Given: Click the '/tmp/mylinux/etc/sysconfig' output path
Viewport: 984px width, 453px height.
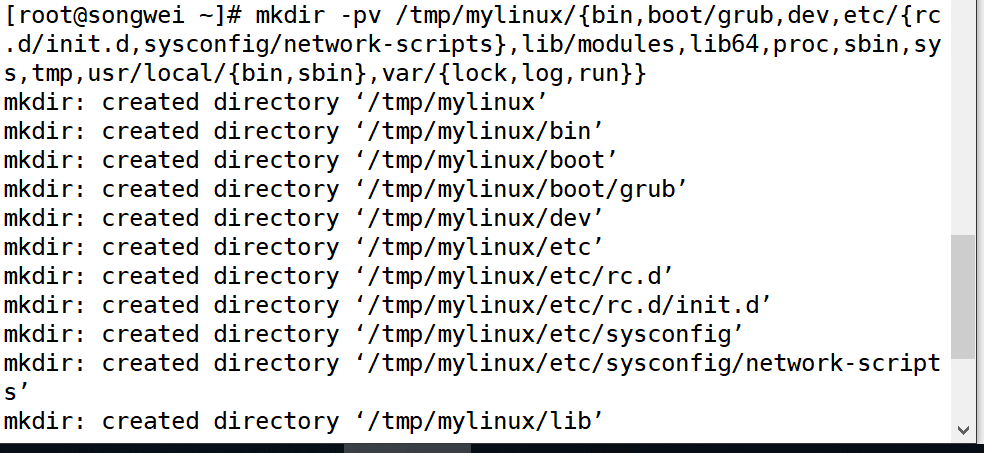Looking at the screenshot, I should (x=549, y=334).
